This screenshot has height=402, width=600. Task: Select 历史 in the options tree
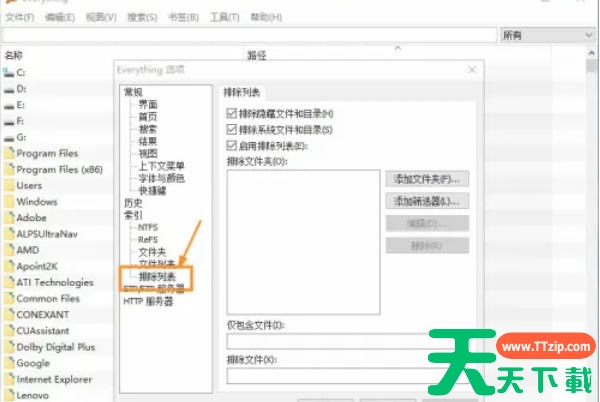coord(133,203)
